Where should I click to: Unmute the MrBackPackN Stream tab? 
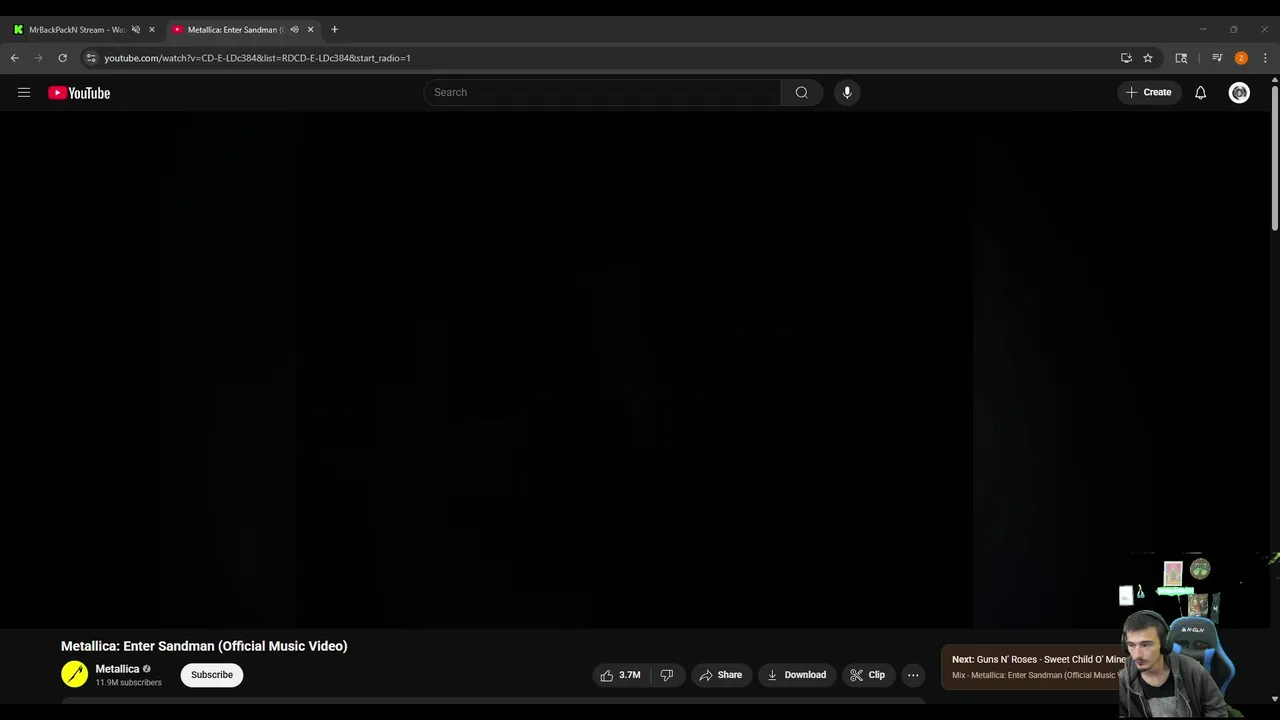pyautogui.click(x=136, y=29)
